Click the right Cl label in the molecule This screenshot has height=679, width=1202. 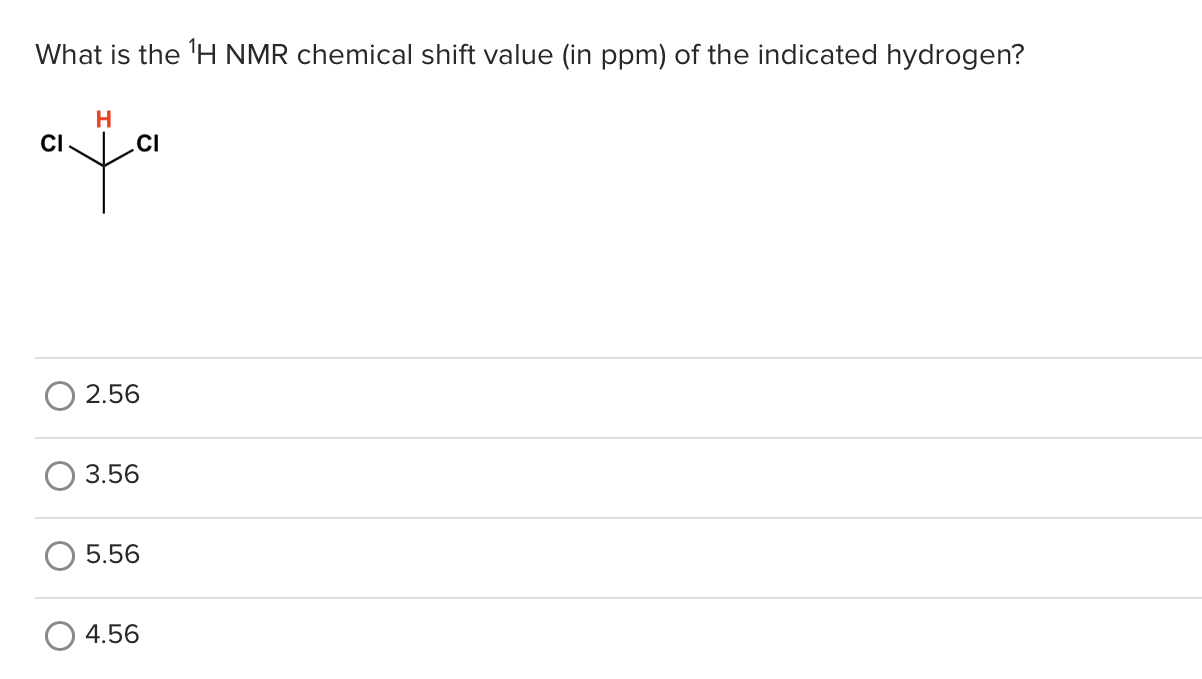click(148, 143)
